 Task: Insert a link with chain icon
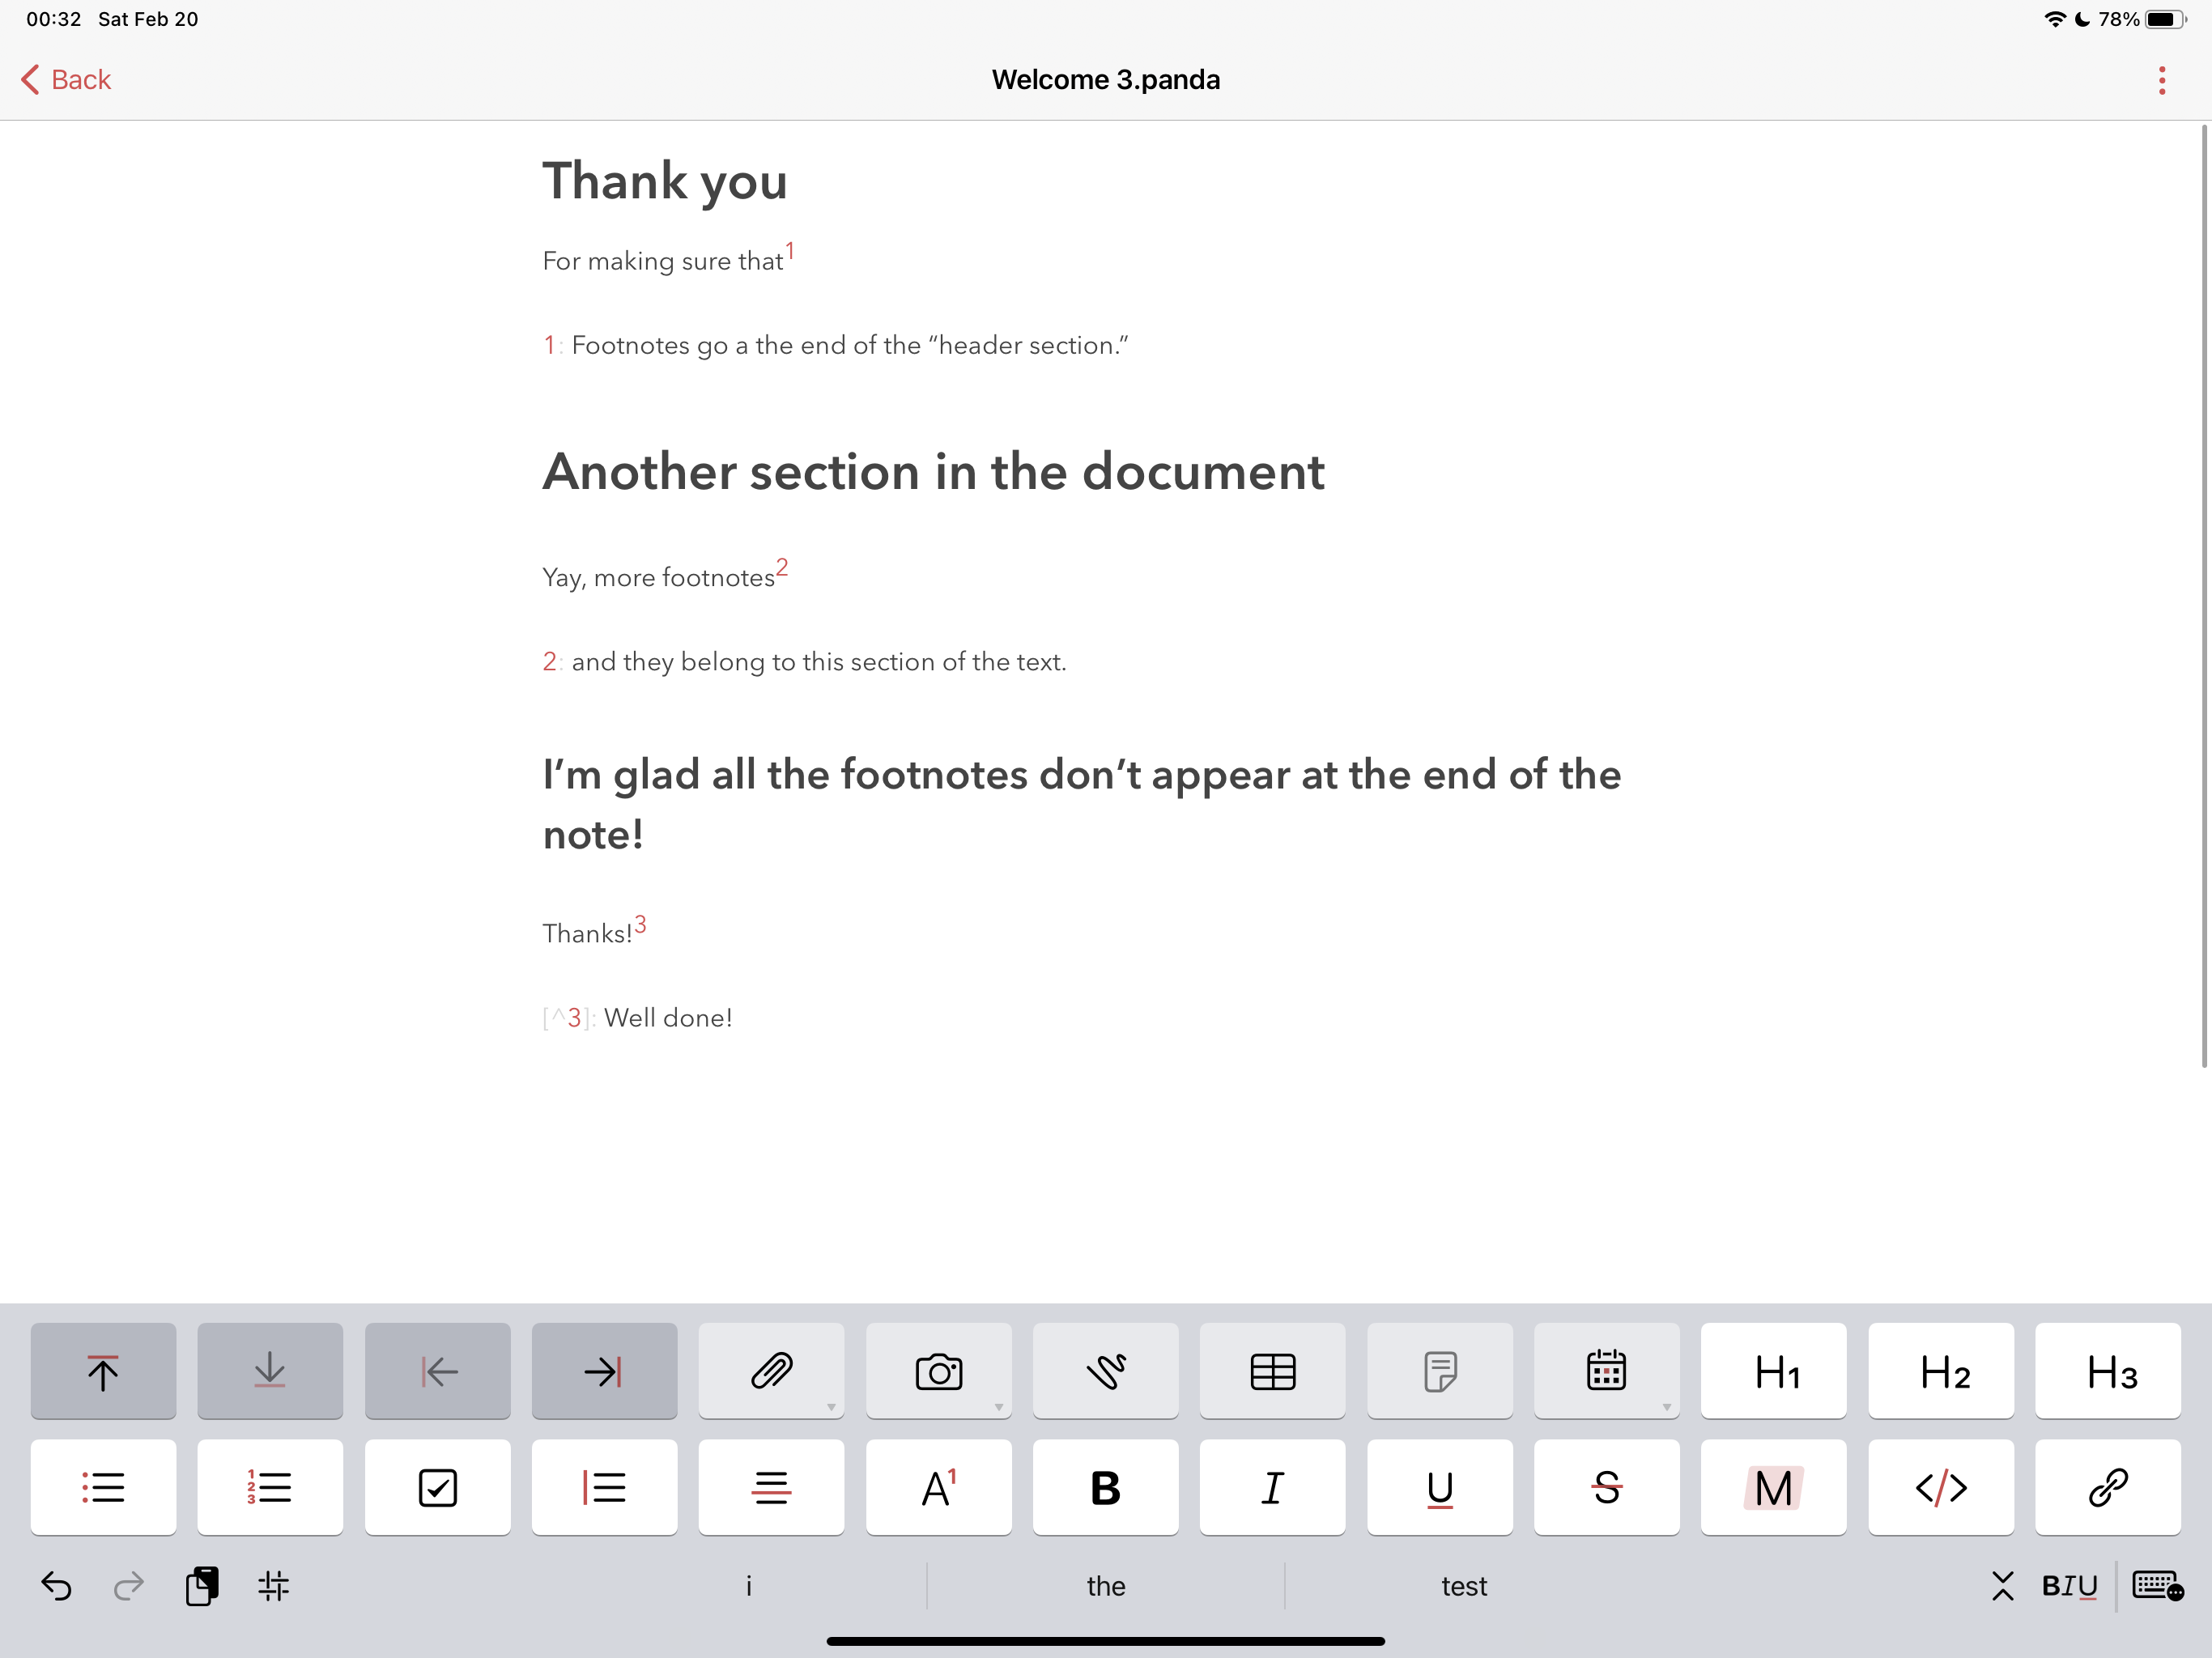2107,1487
